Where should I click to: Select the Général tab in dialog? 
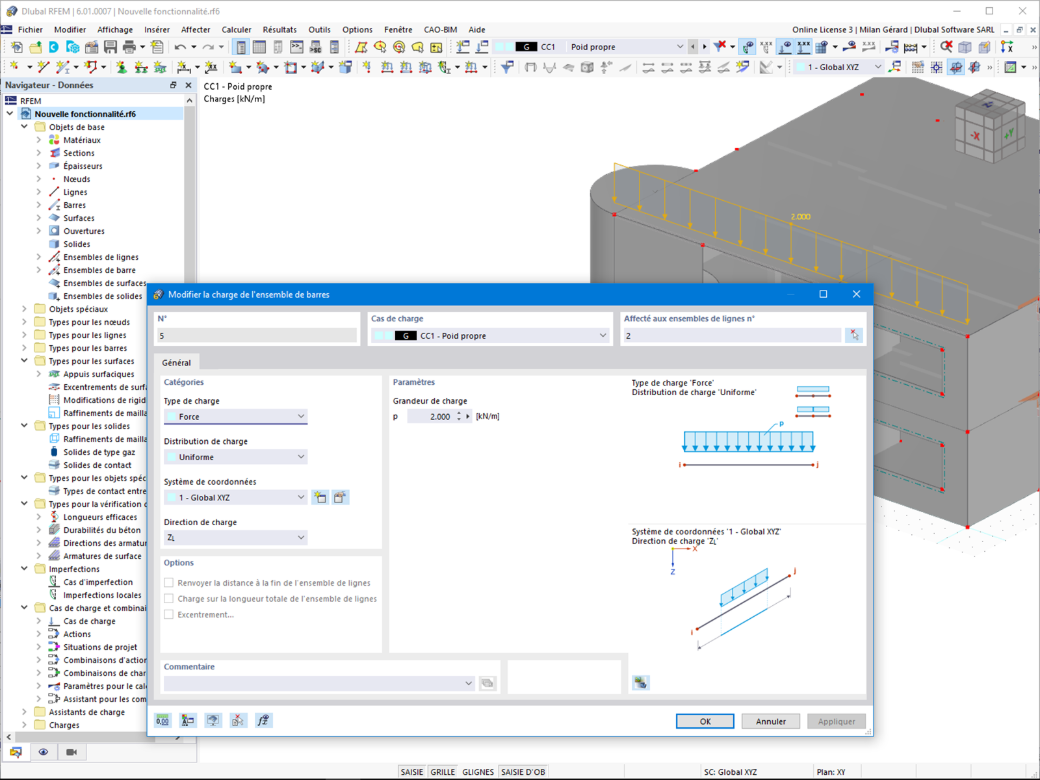(x=176, y=363)
